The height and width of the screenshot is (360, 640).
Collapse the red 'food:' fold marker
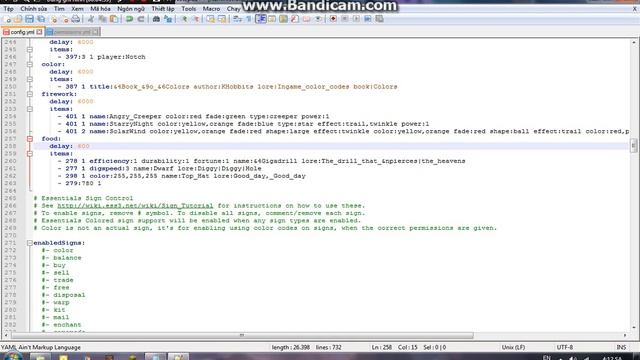[x=30, y=139]
